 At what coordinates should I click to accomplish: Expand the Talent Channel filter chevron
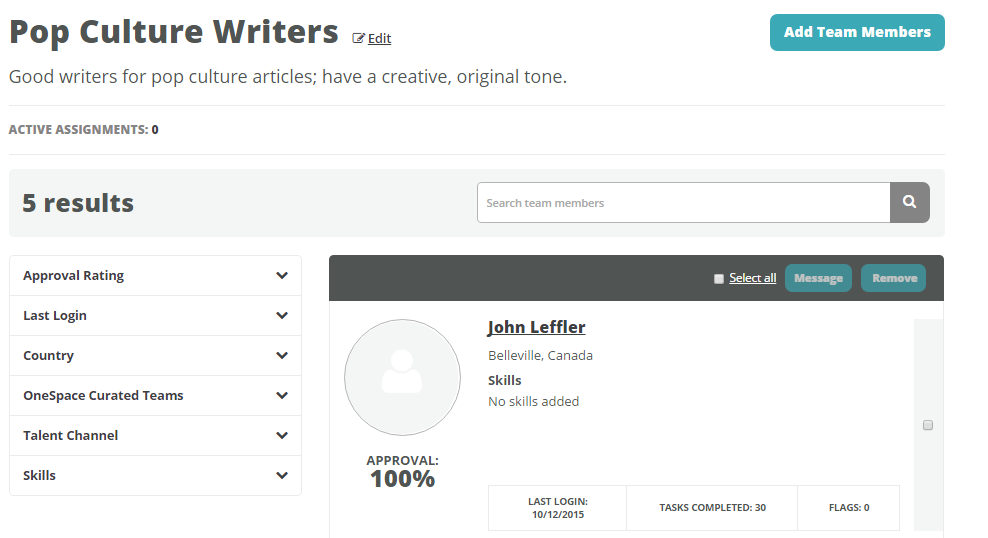282,435
